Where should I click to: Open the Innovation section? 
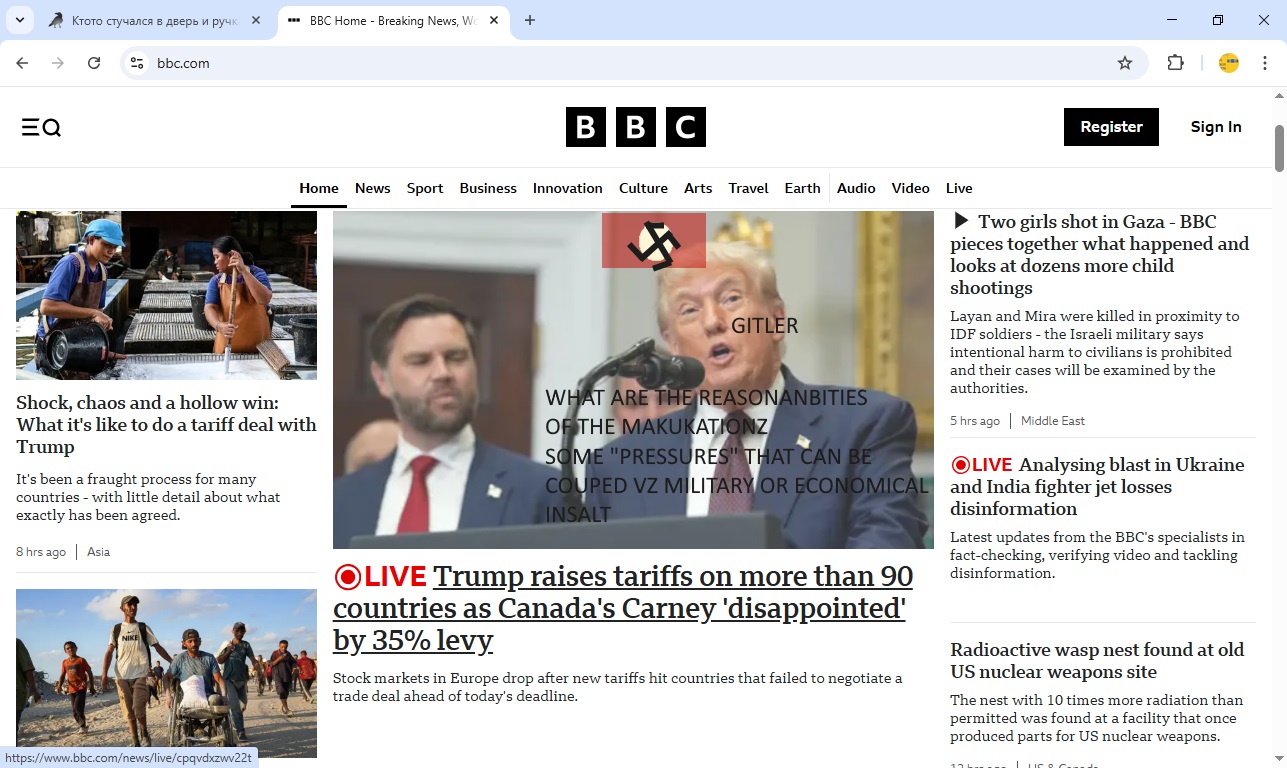[568, 188]
